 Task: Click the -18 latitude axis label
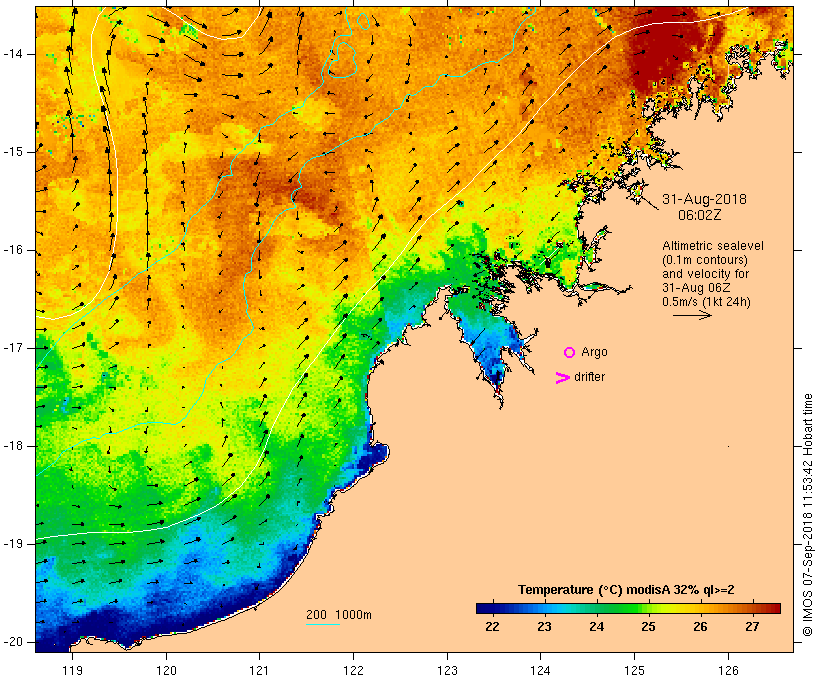tap(13, 446)
